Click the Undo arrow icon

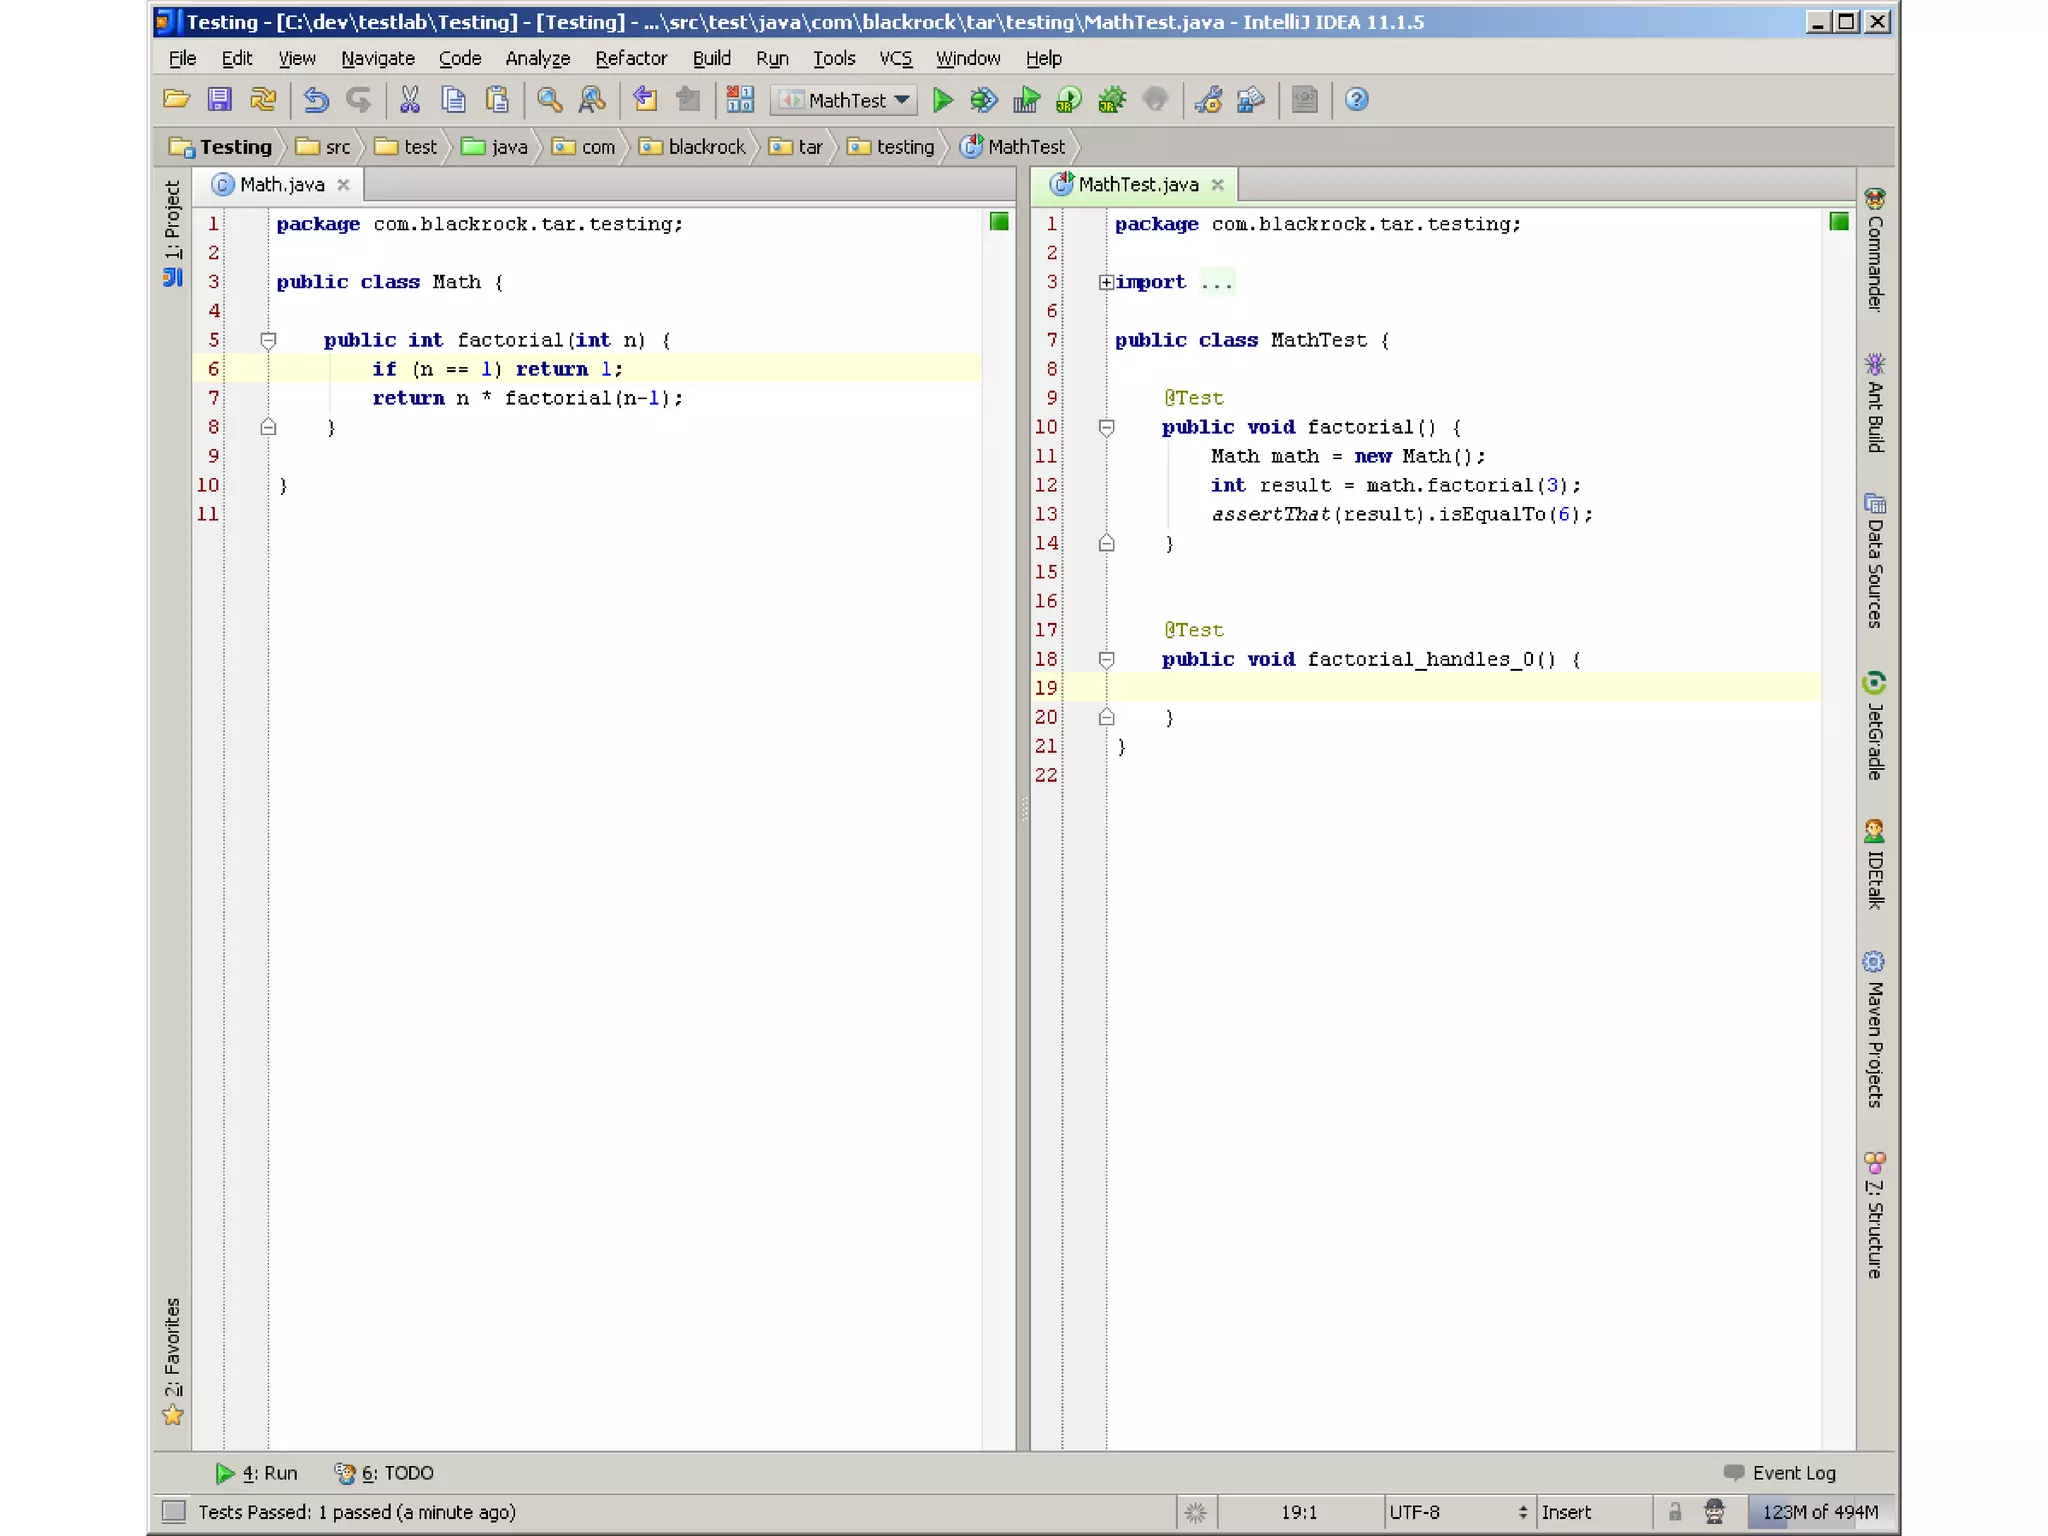point(316,100)
